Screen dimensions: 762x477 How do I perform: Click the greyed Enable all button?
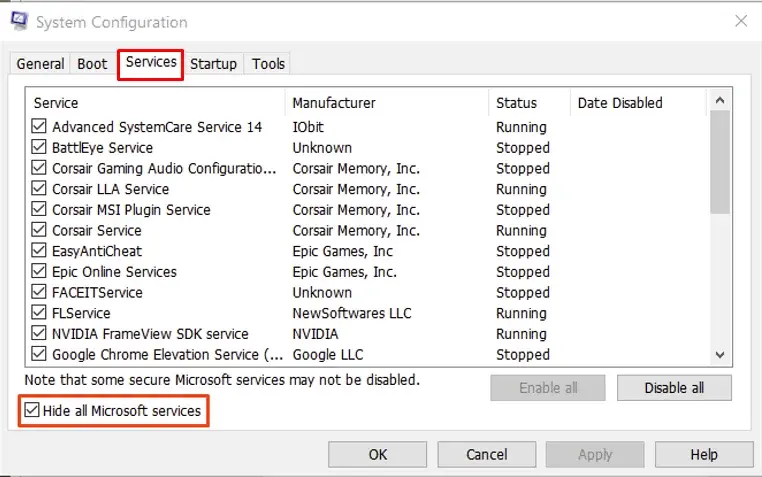click(x=548, y=388)
